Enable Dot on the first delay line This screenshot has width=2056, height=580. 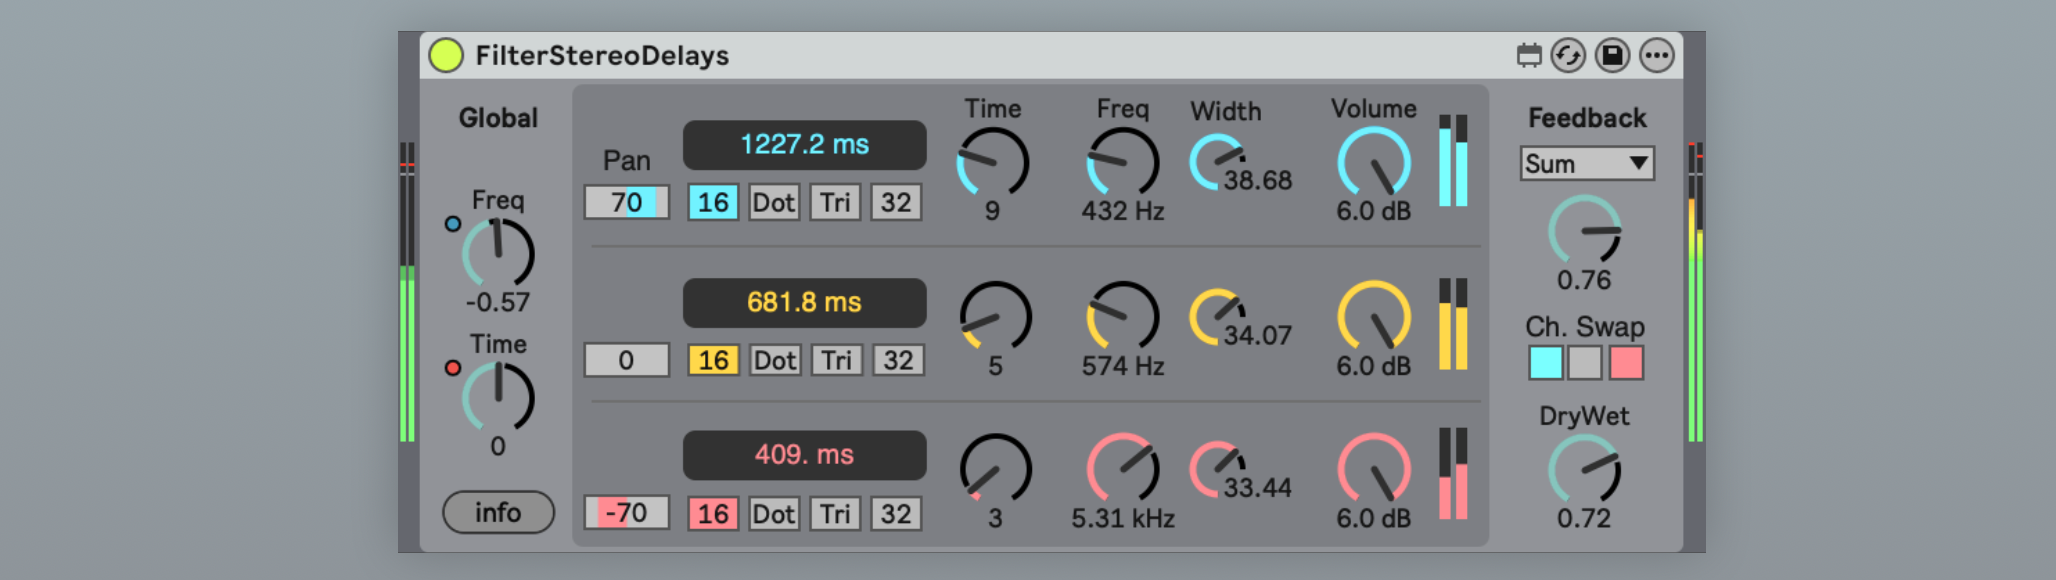point(774,203)
